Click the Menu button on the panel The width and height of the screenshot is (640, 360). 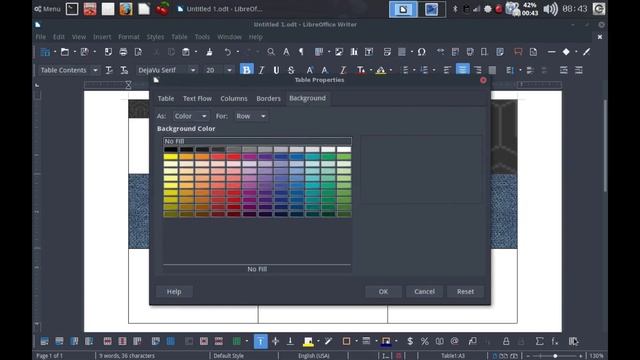[x=48, y=9]
